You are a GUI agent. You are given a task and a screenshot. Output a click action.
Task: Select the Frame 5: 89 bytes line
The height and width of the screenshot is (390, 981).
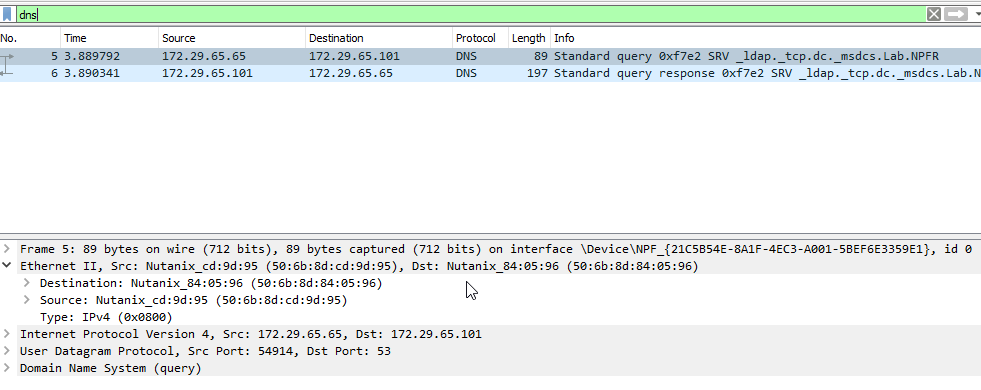[496, 249]
